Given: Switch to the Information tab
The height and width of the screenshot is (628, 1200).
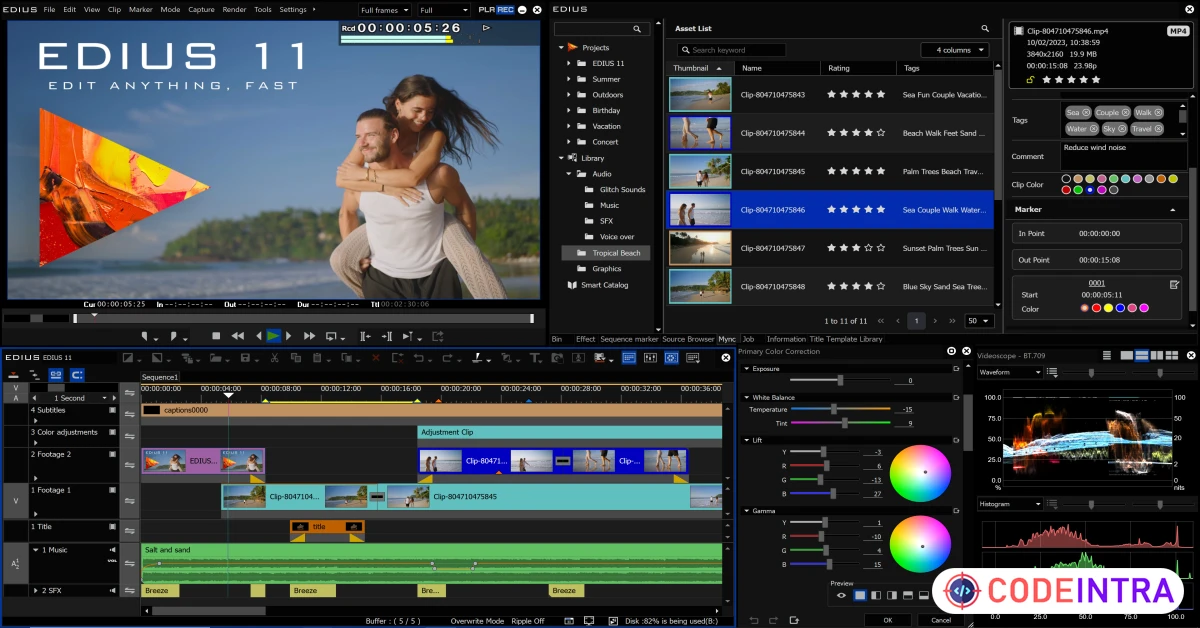Looking at the screenshot, I should (x=786, y=339).
